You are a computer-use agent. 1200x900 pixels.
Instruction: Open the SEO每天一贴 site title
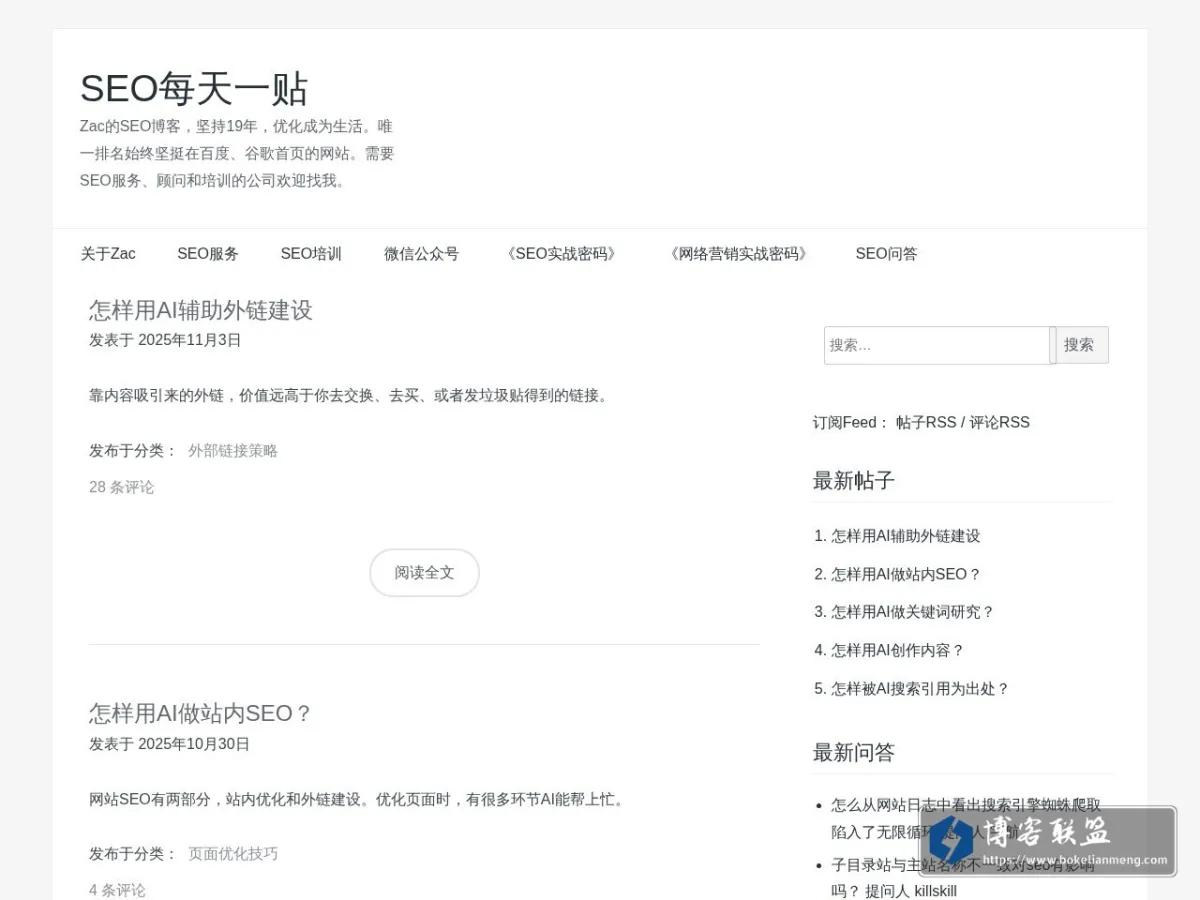click(194, 89)
